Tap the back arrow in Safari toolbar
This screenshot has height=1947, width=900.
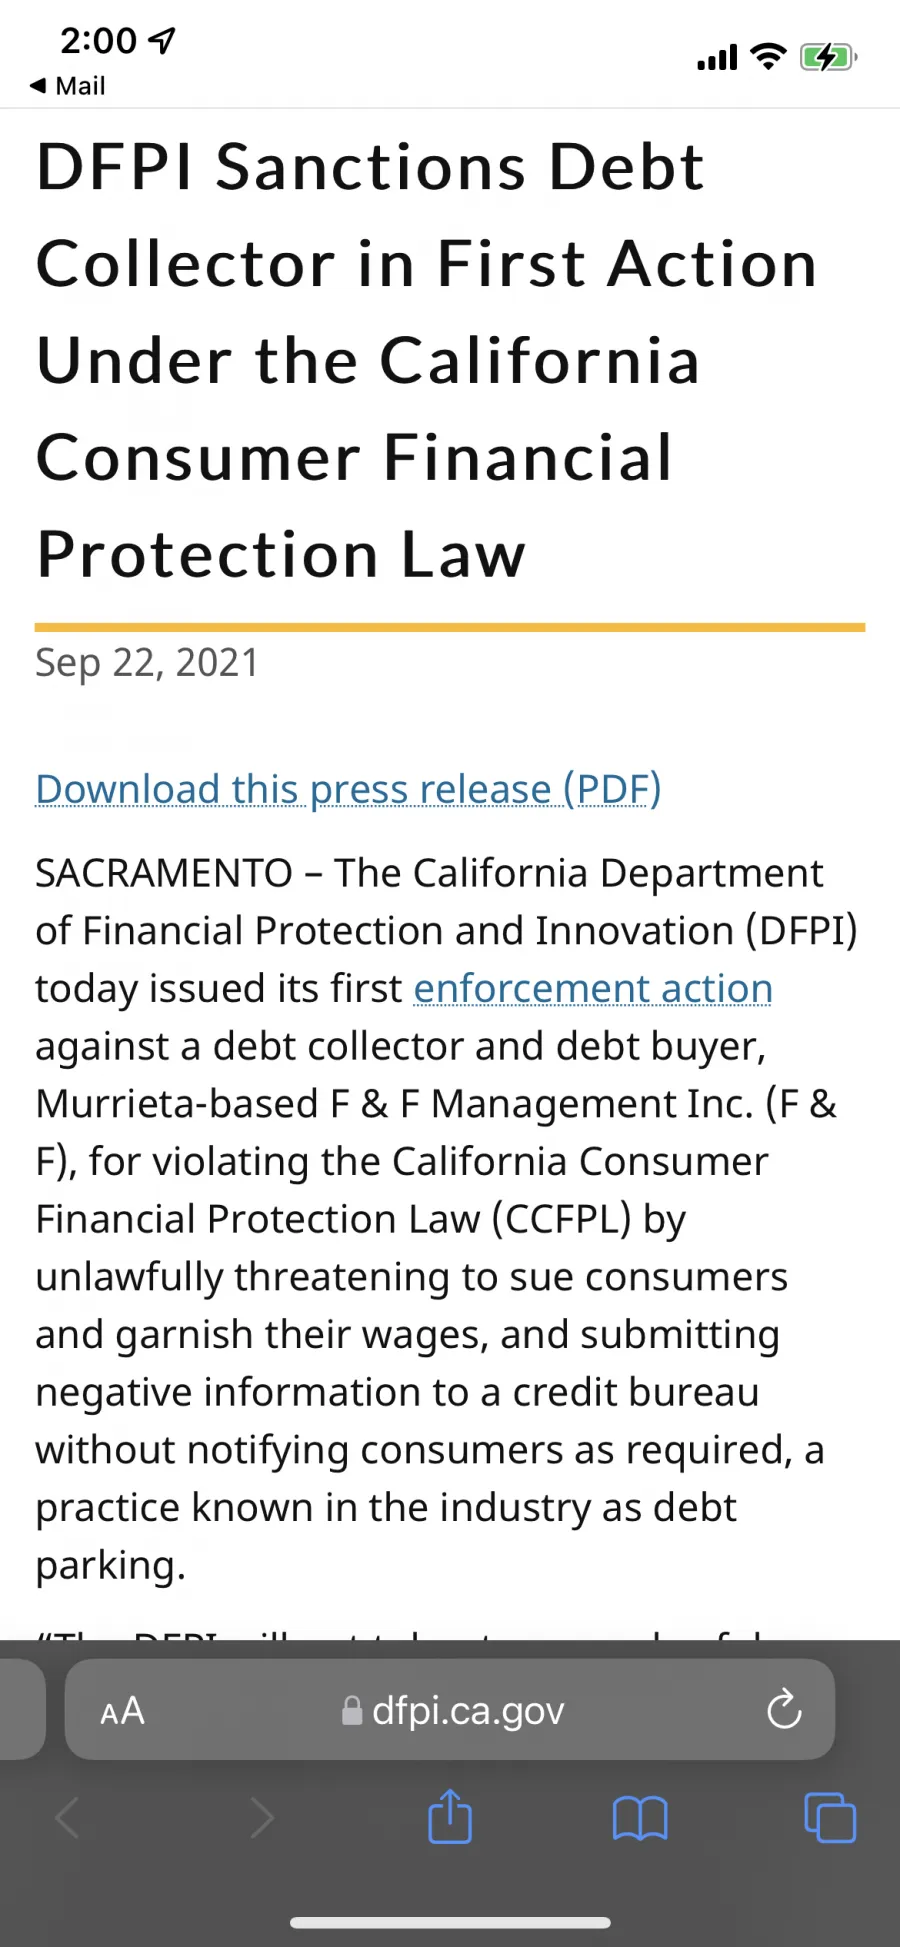click(x=67, y=1817)
